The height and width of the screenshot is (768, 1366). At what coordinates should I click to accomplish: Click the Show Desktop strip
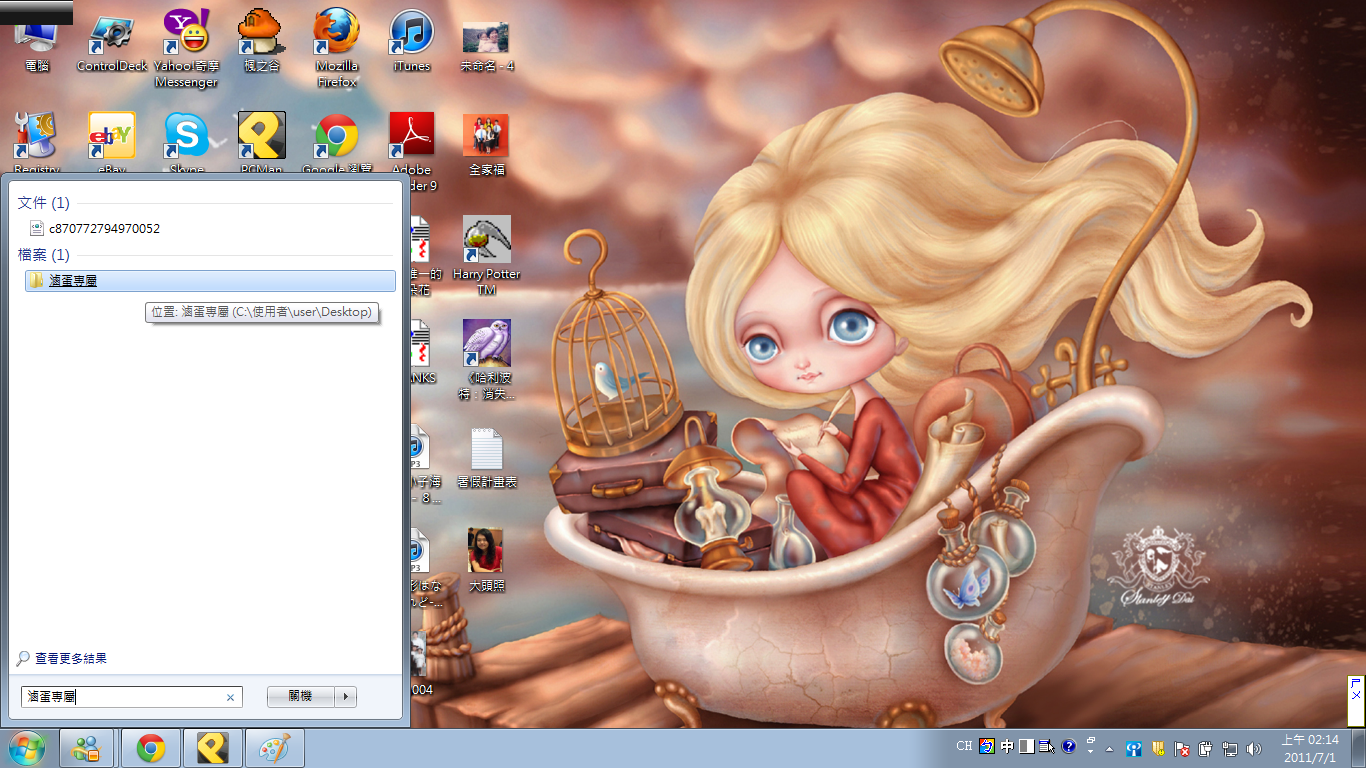coord(1359,748)
